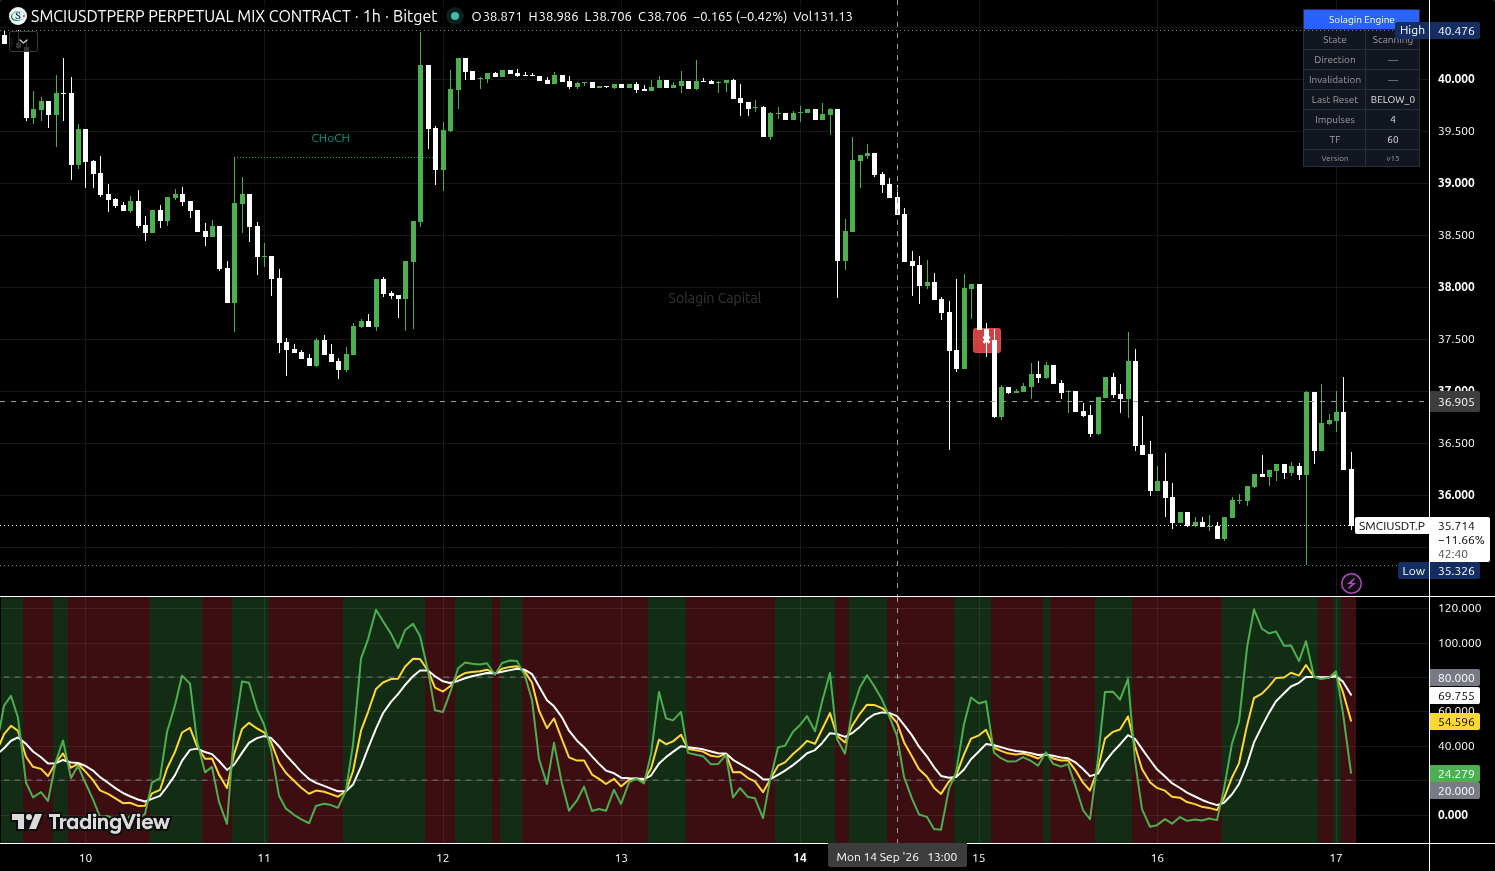Click the 36.905 crosshair price label
Image resolution: width=1495 pixels, height=871 pixels.
1456,402
